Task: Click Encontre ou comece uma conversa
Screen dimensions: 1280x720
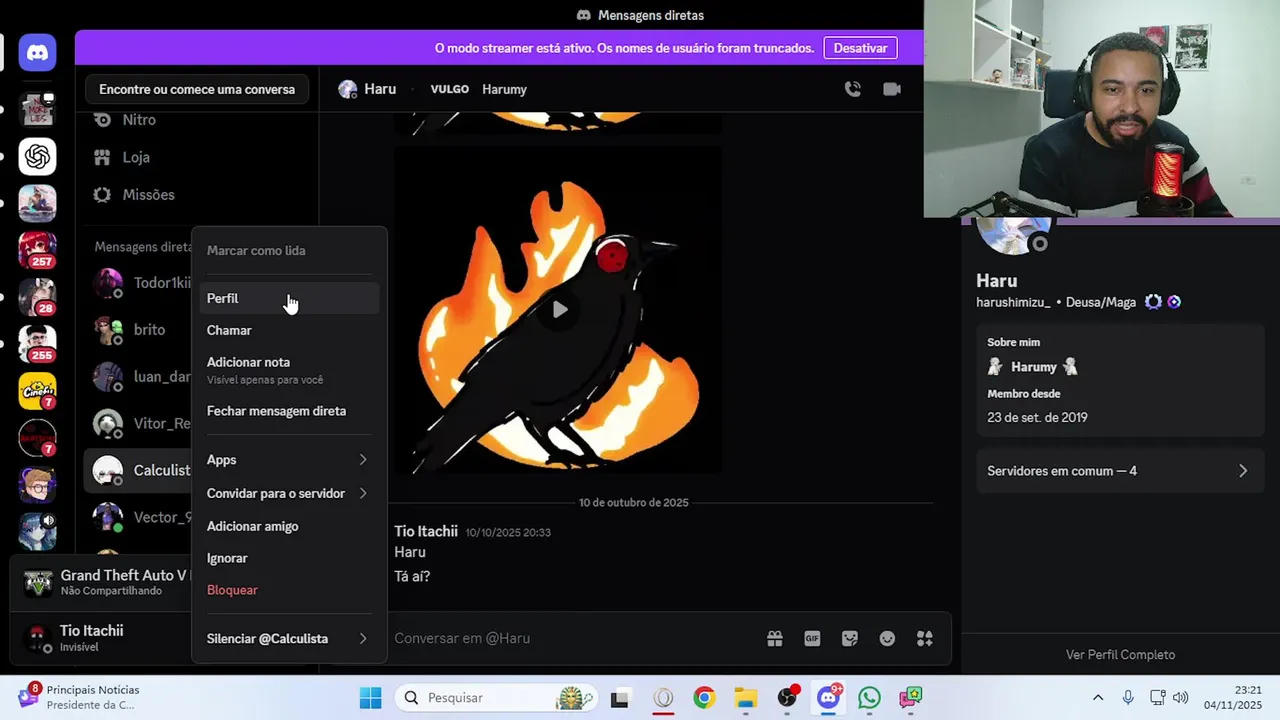Action: (197, 89)
